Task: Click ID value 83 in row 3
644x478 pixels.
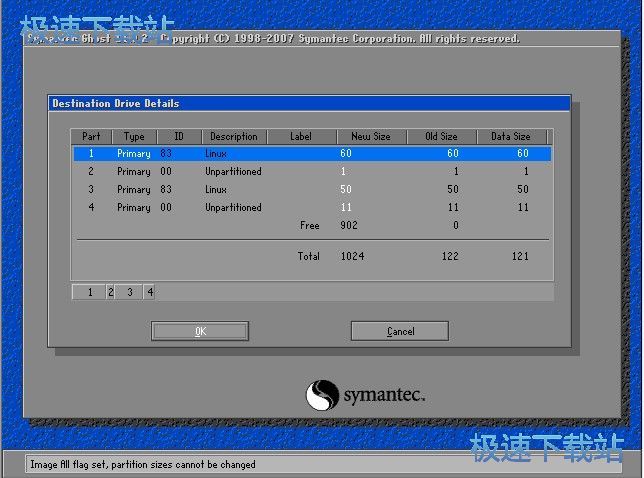Action: [166, 189]
